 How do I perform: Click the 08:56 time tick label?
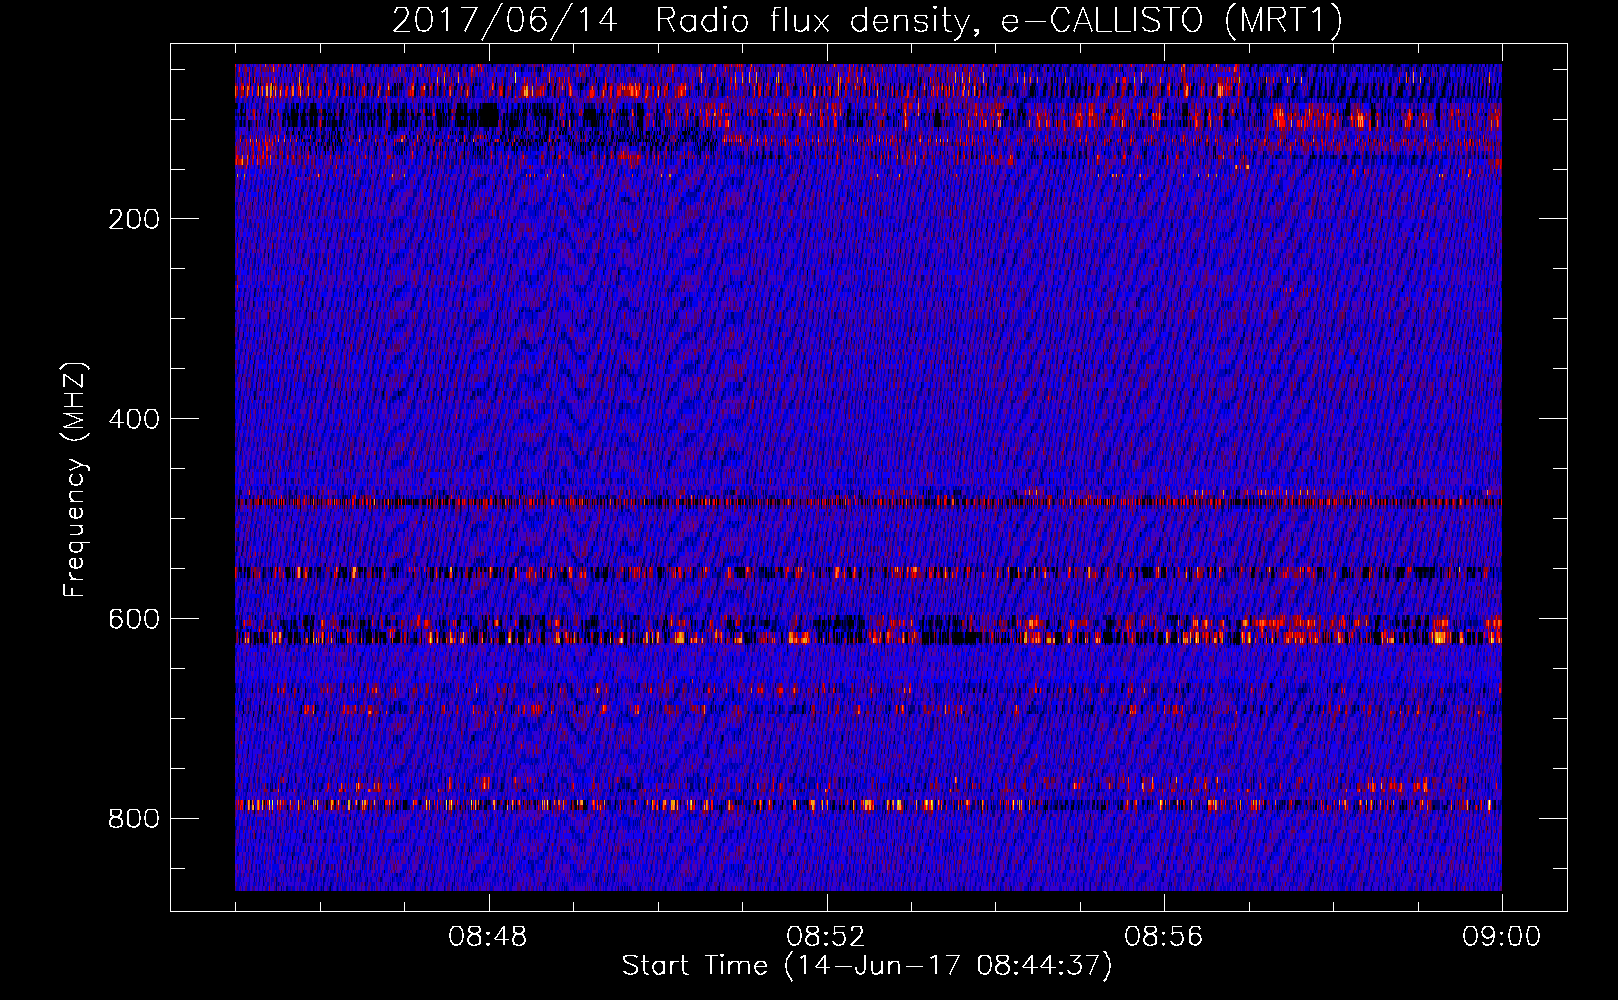1164,937
